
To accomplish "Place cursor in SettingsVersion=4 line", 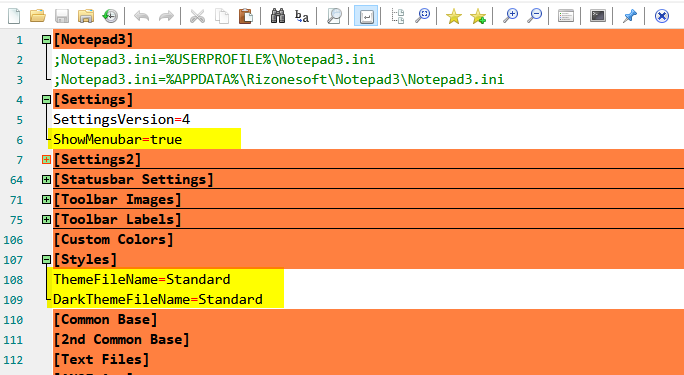I will (x=122, y=119).
